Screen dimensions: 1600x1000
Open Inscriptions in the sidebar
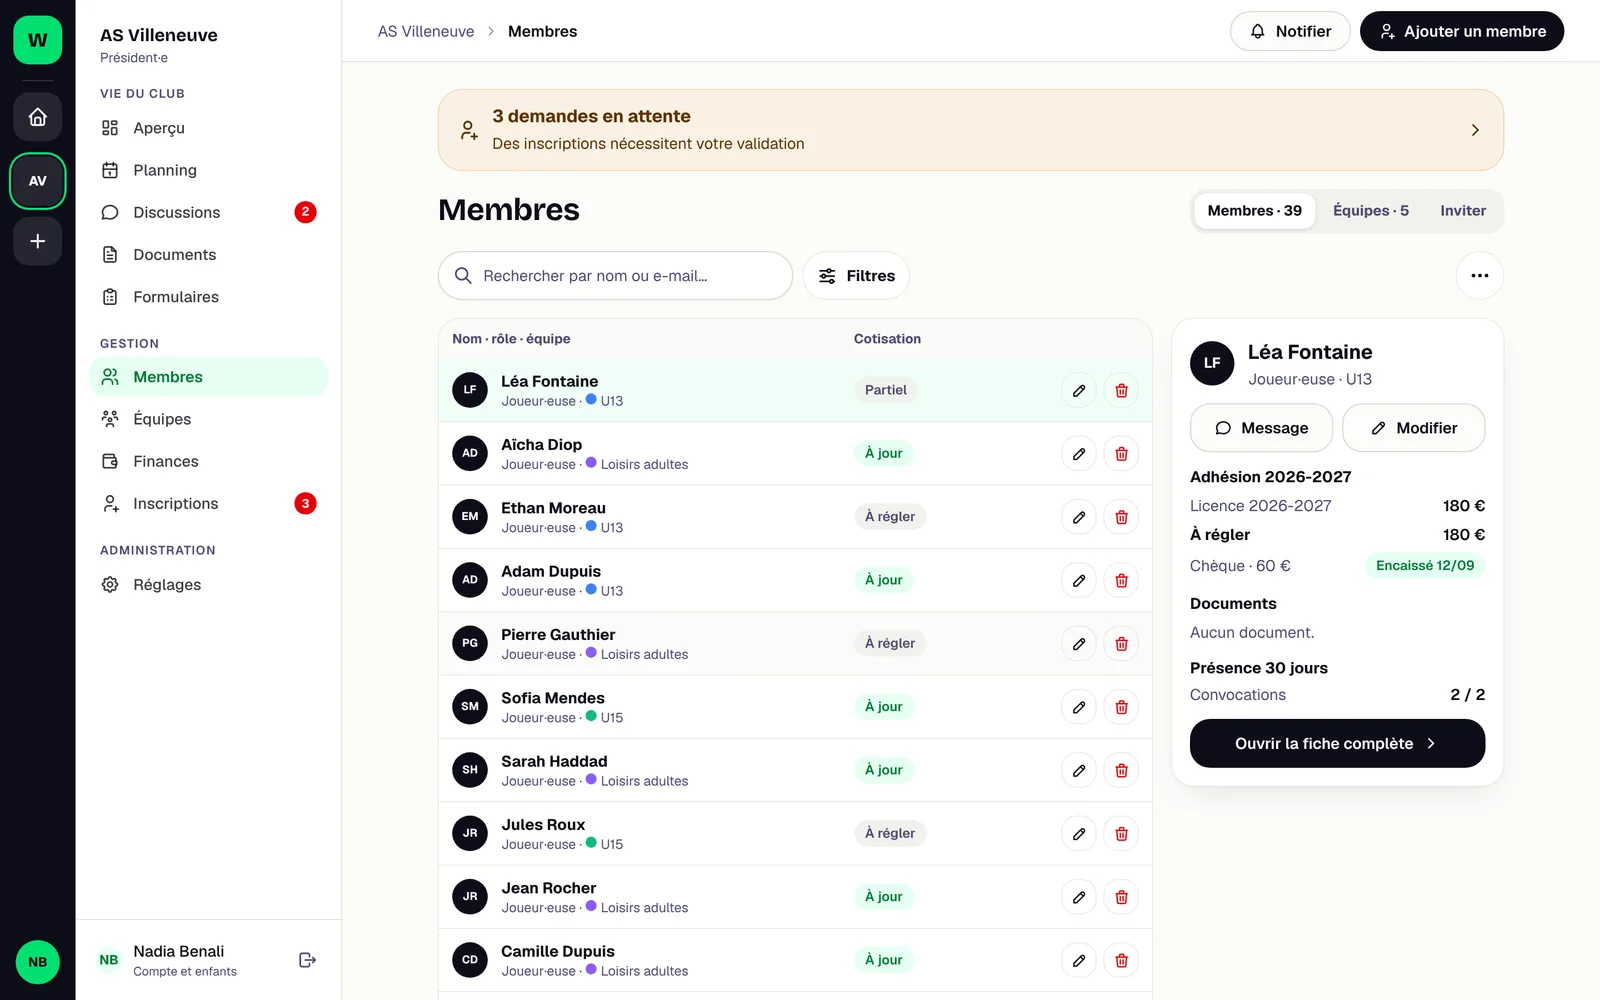point(208,504)
